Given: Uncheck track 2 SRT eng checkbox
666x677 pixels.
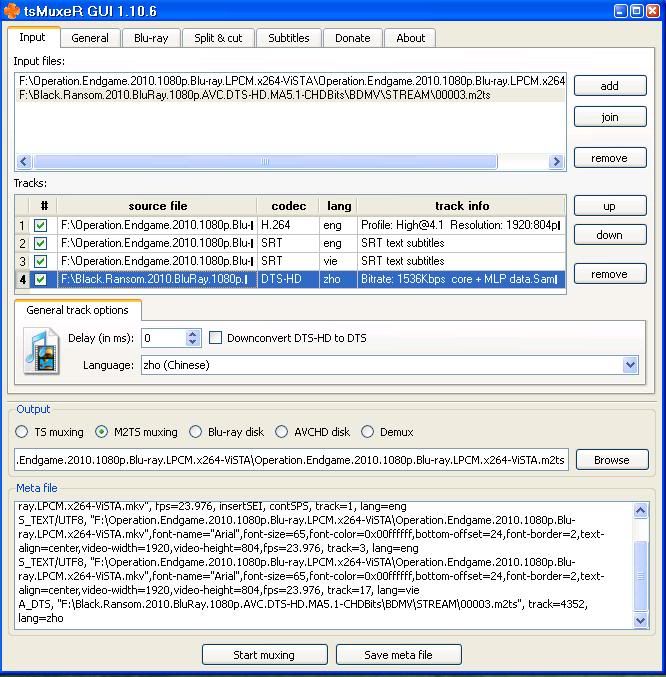Looking at the screenshot, I should [41, 243].
